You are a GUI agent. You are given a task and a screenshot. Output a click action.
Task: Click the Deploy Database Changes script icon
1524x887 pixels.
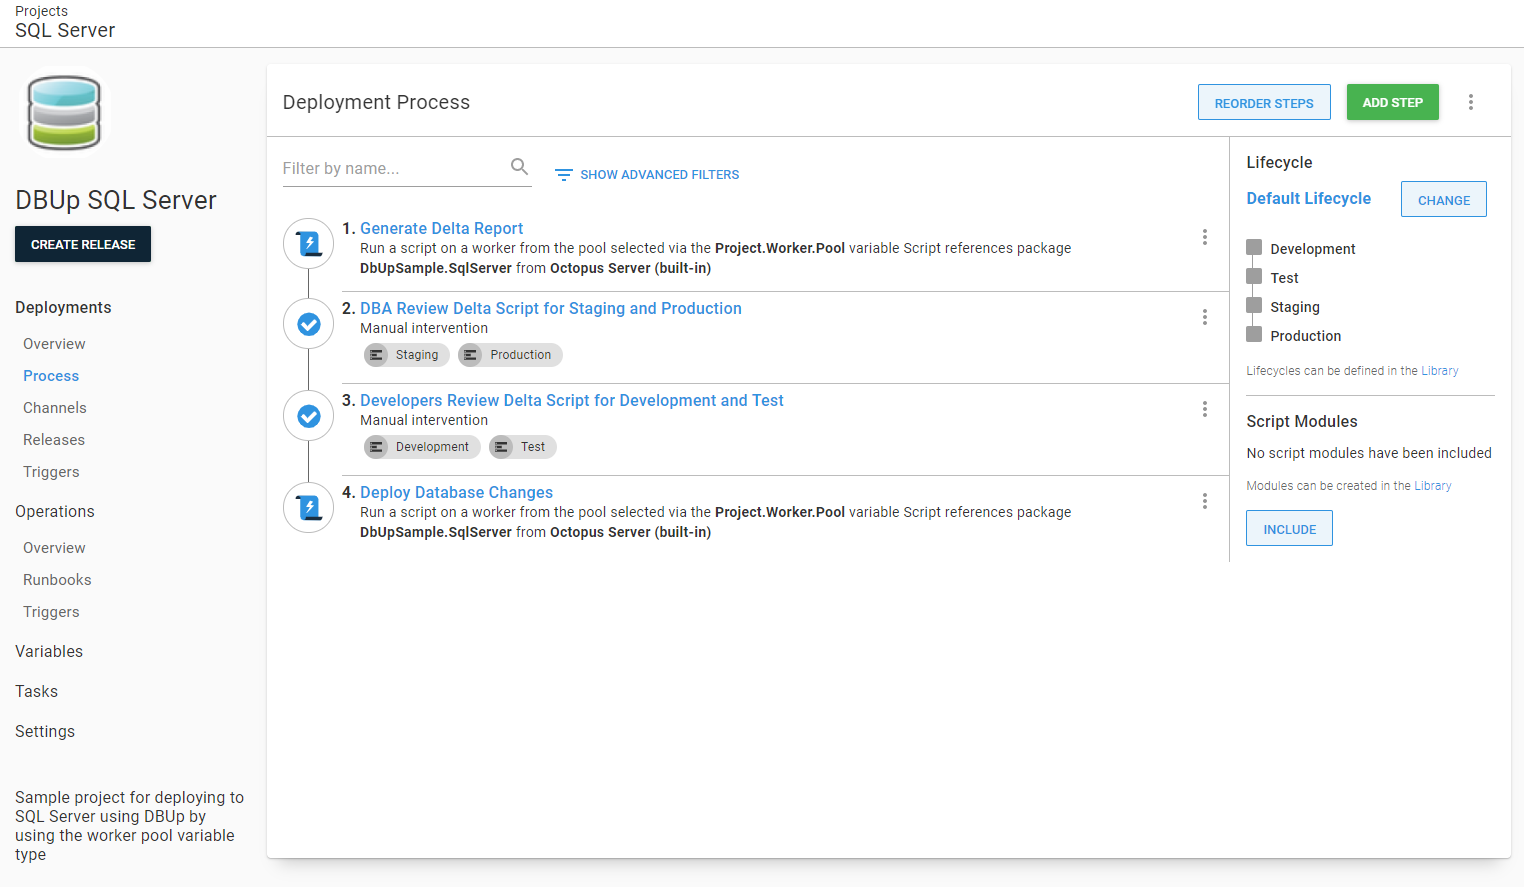coord(309,508)
